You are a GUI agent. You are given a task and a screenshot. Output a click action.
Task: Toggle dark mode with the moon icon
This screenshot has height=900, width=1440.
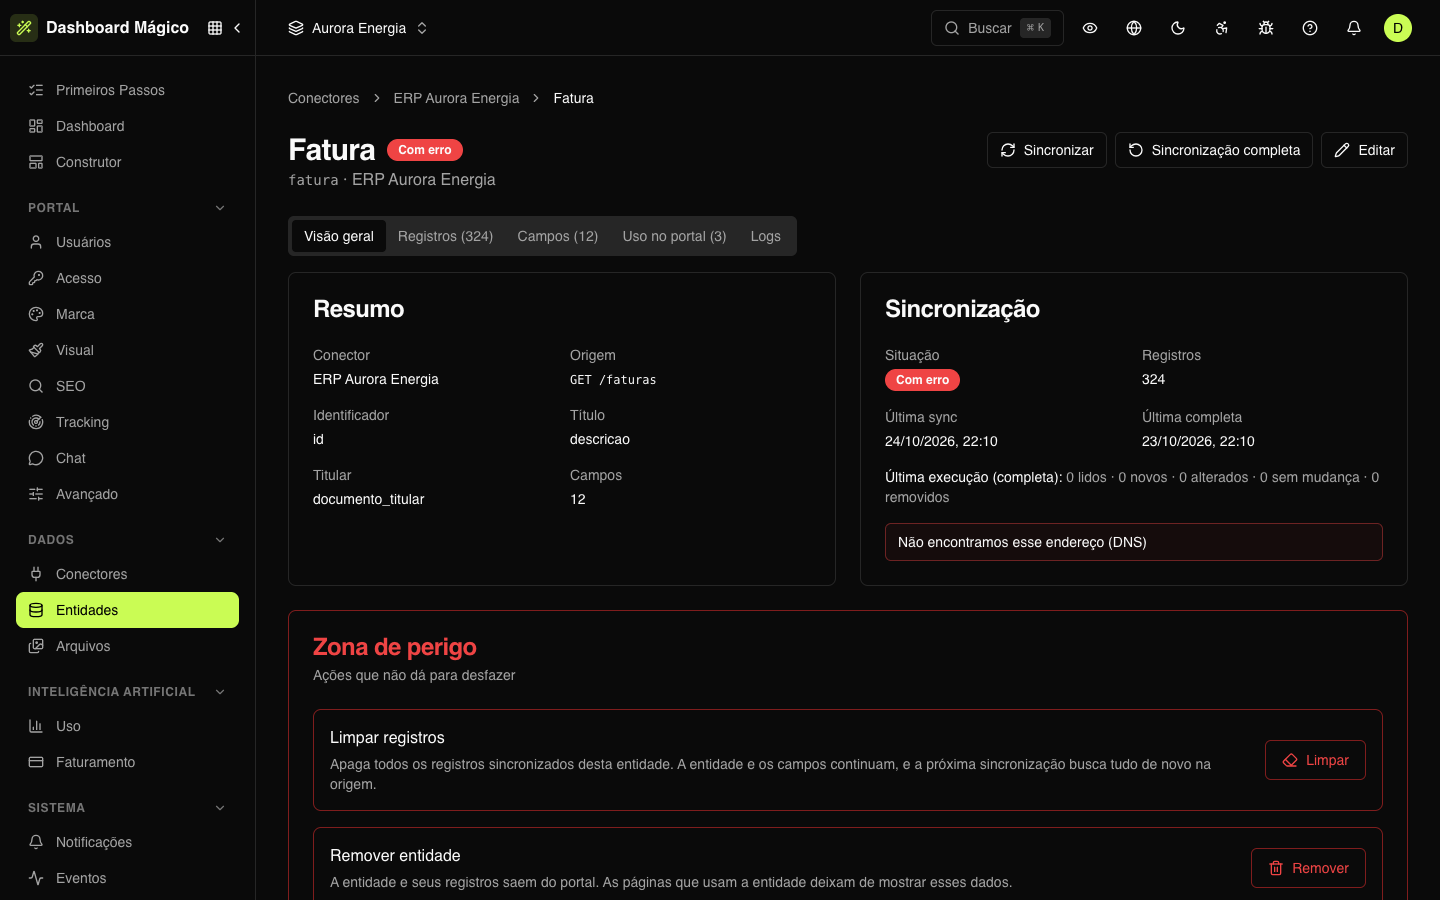[x=1178, y=28]
